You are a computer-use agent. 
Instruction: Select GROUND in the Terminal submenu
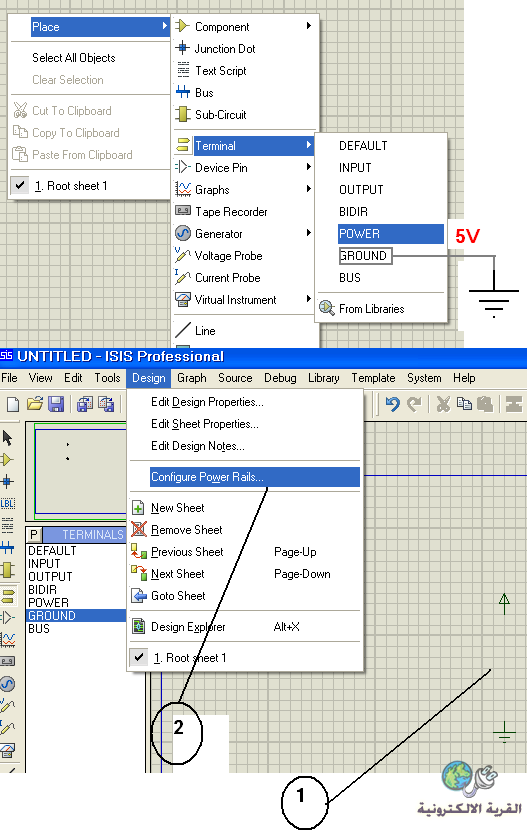365,256
